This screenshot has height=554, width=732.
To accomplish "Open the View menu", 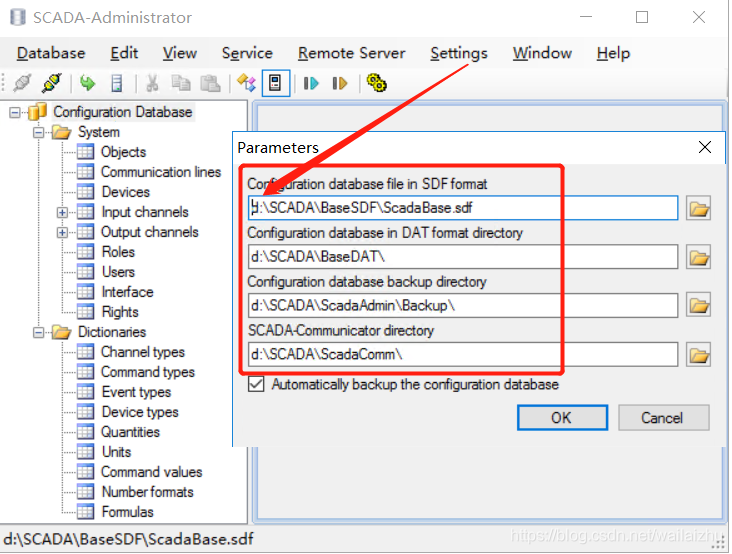I will pos(180,53).
